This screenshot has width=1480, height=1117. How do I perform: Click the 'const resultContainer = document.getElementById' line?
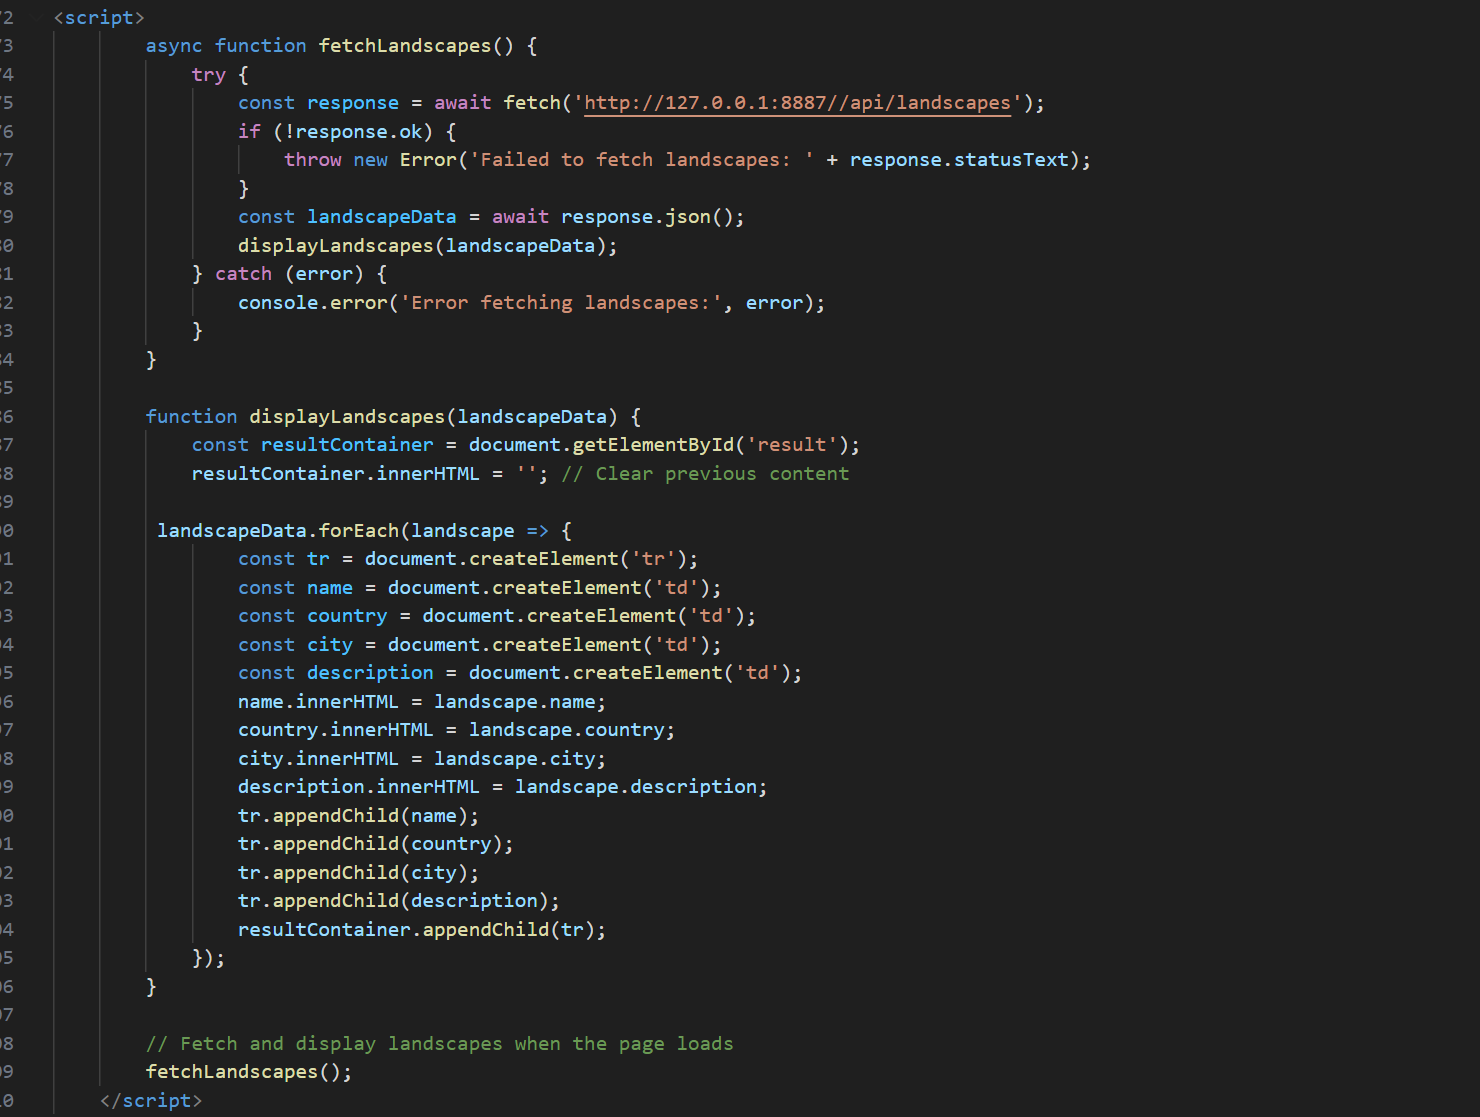(x=526, y=445)
